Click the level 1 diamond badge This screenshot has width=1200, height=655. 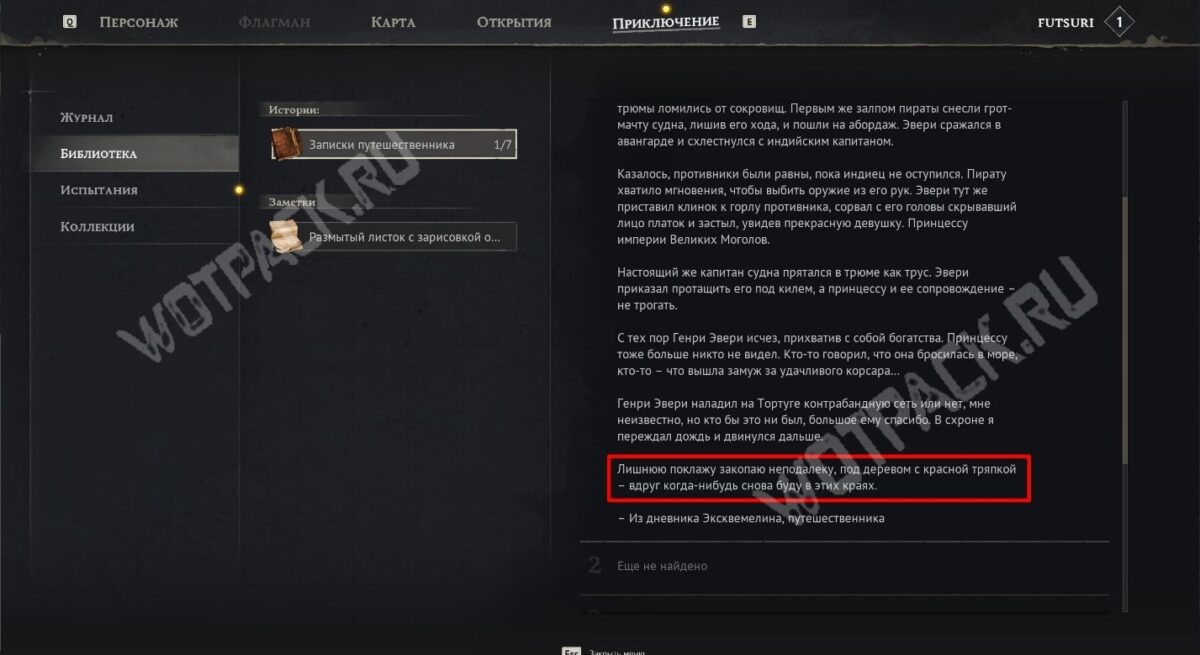1118,21
